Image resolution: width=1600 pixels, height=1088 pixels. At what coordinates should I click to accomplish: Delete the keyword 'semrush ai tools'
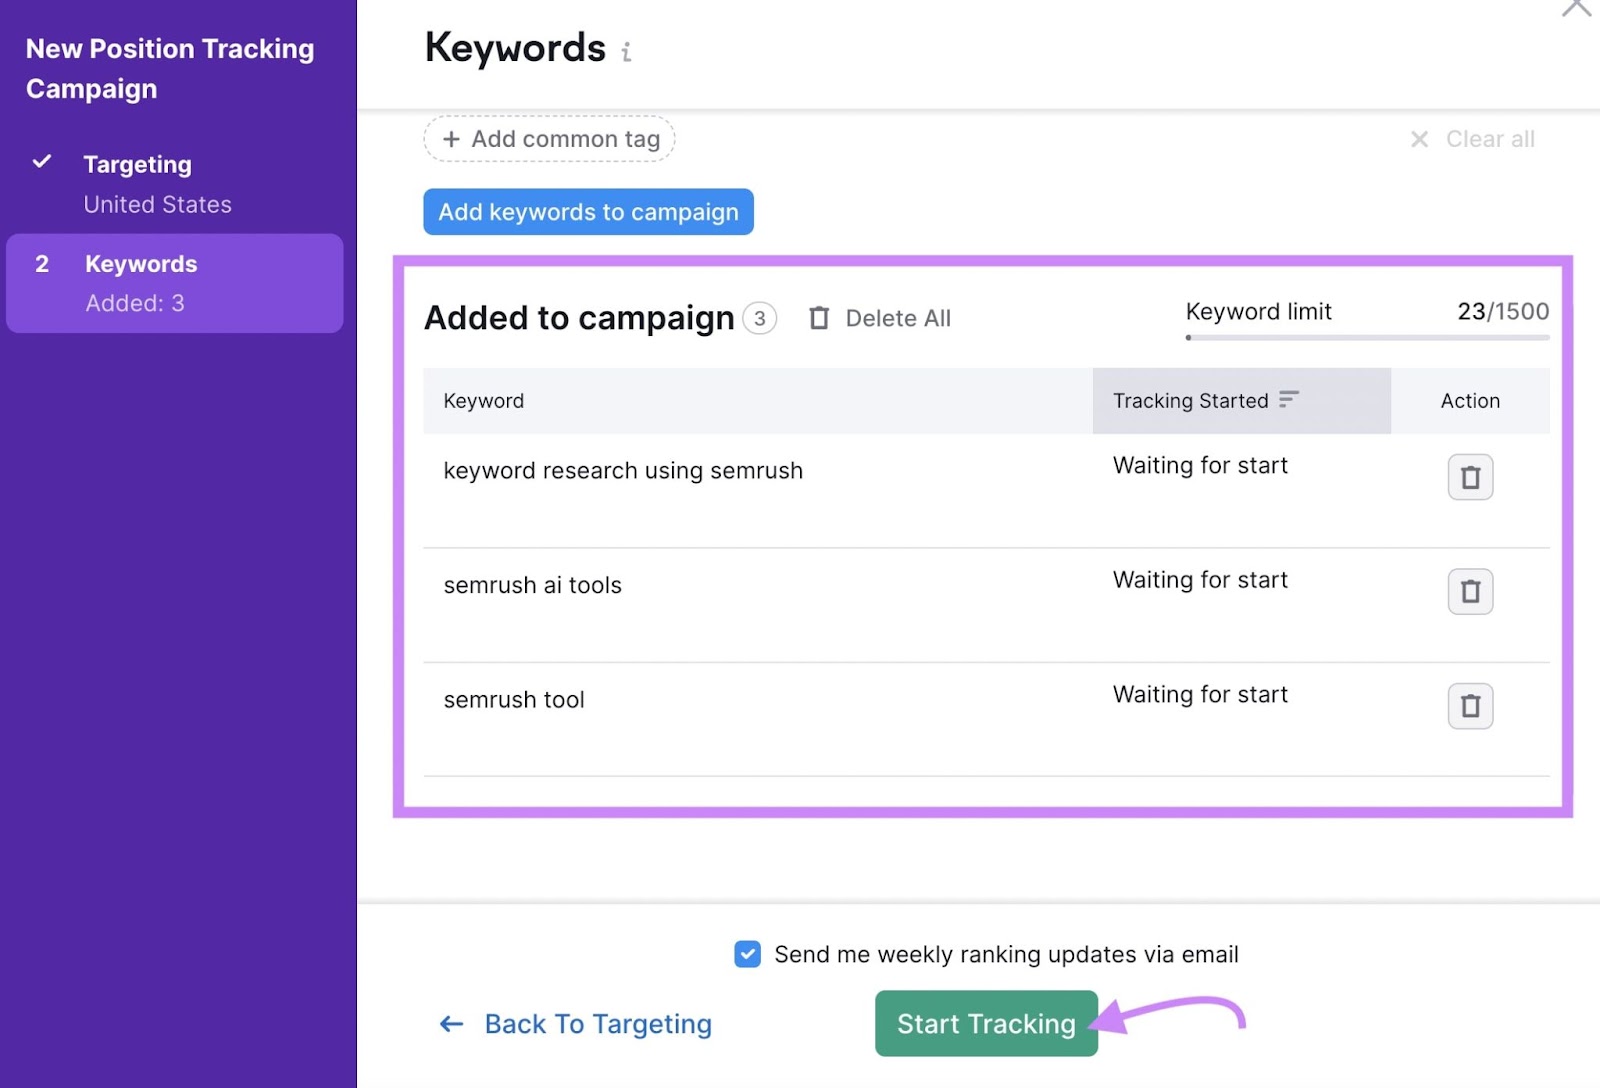pyautogui.click(x=1469, y=591)
